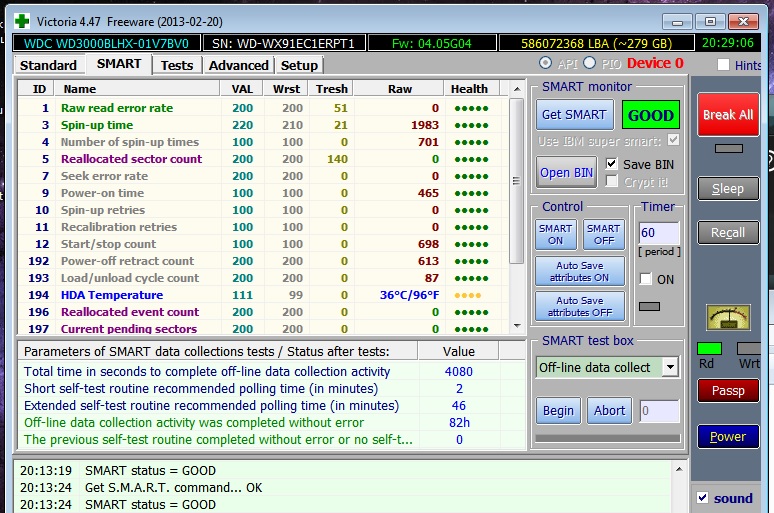The height and width of the screenshot is (513, 774).
Task: Click the green cross Victoria app icon
Action: (22, 20)
